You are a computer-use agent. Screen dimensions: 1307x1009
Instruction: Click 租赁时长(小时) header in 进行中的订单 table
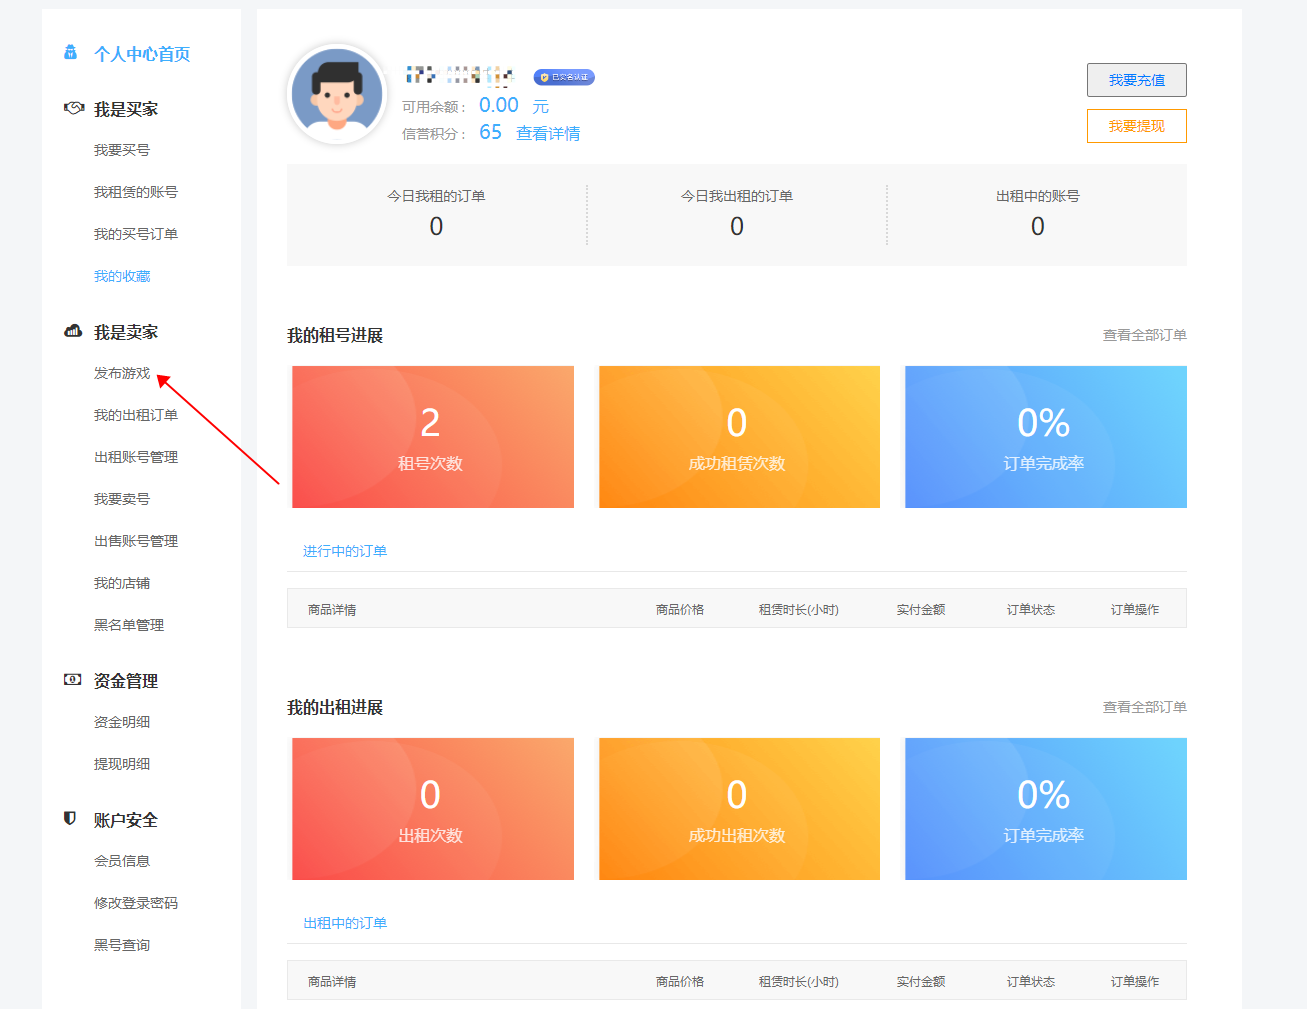799,609
